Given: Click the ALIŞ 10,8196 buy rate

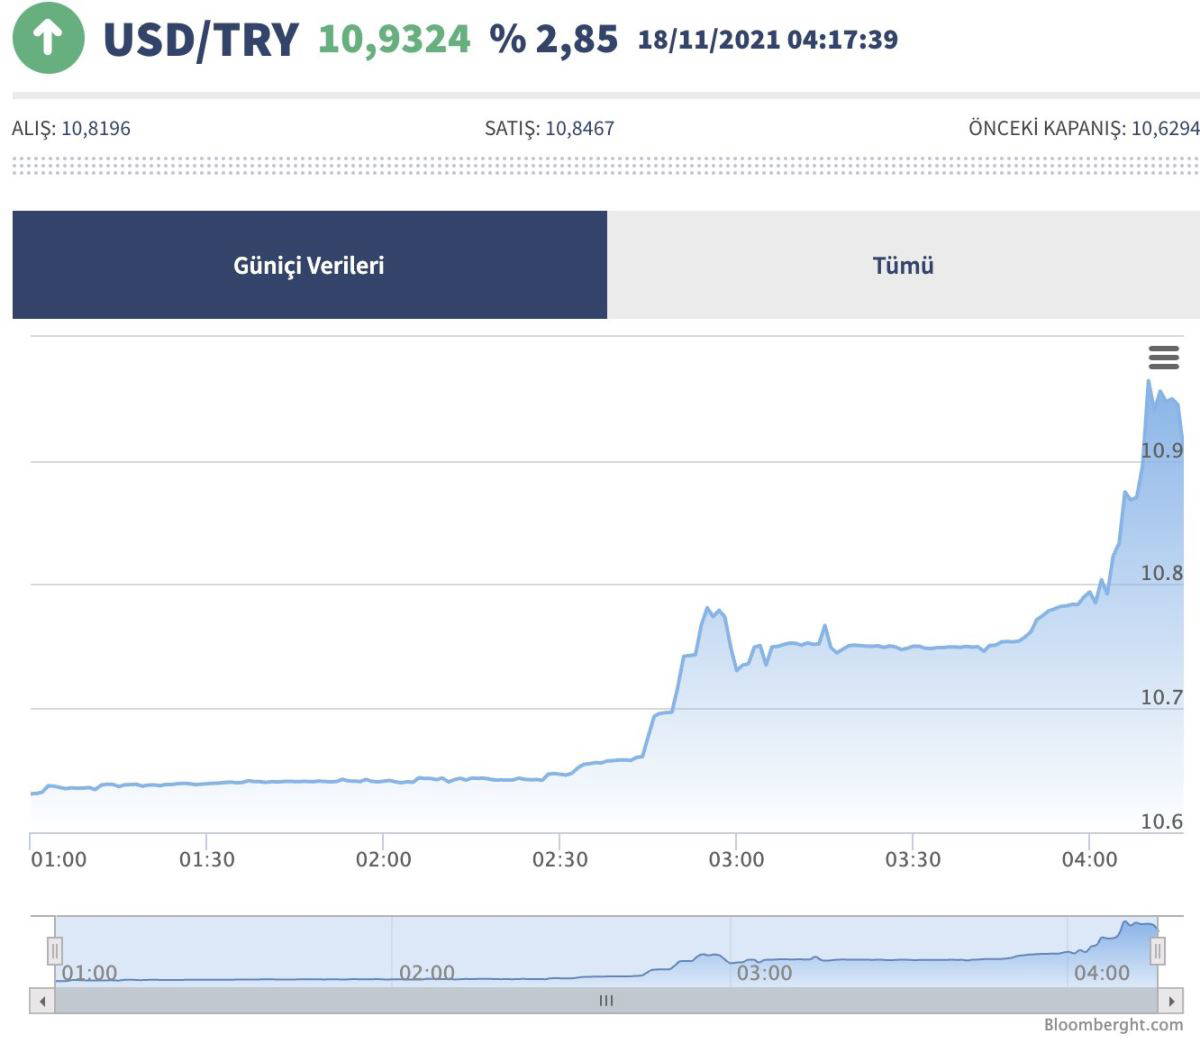Looking at the screenshot, I should tap(71, 128).
